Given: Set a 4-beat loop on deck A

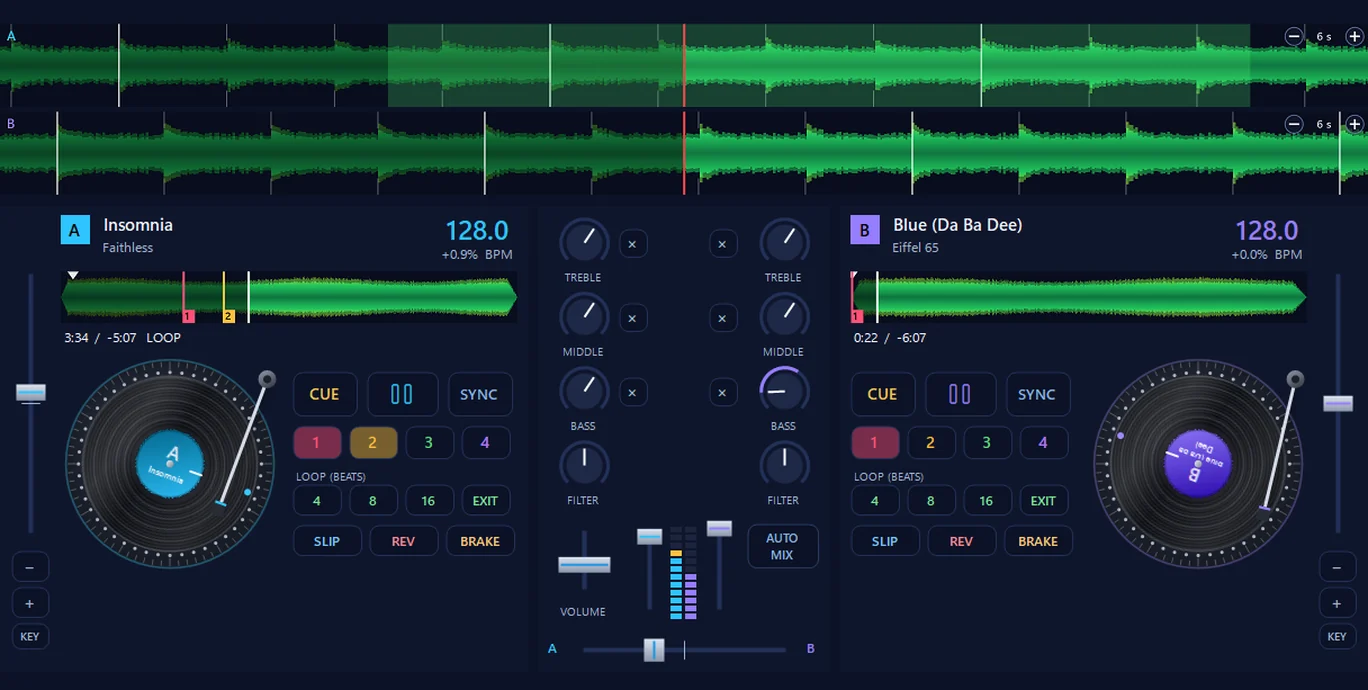Looking at the screenshot, I should tap(316, 501).
